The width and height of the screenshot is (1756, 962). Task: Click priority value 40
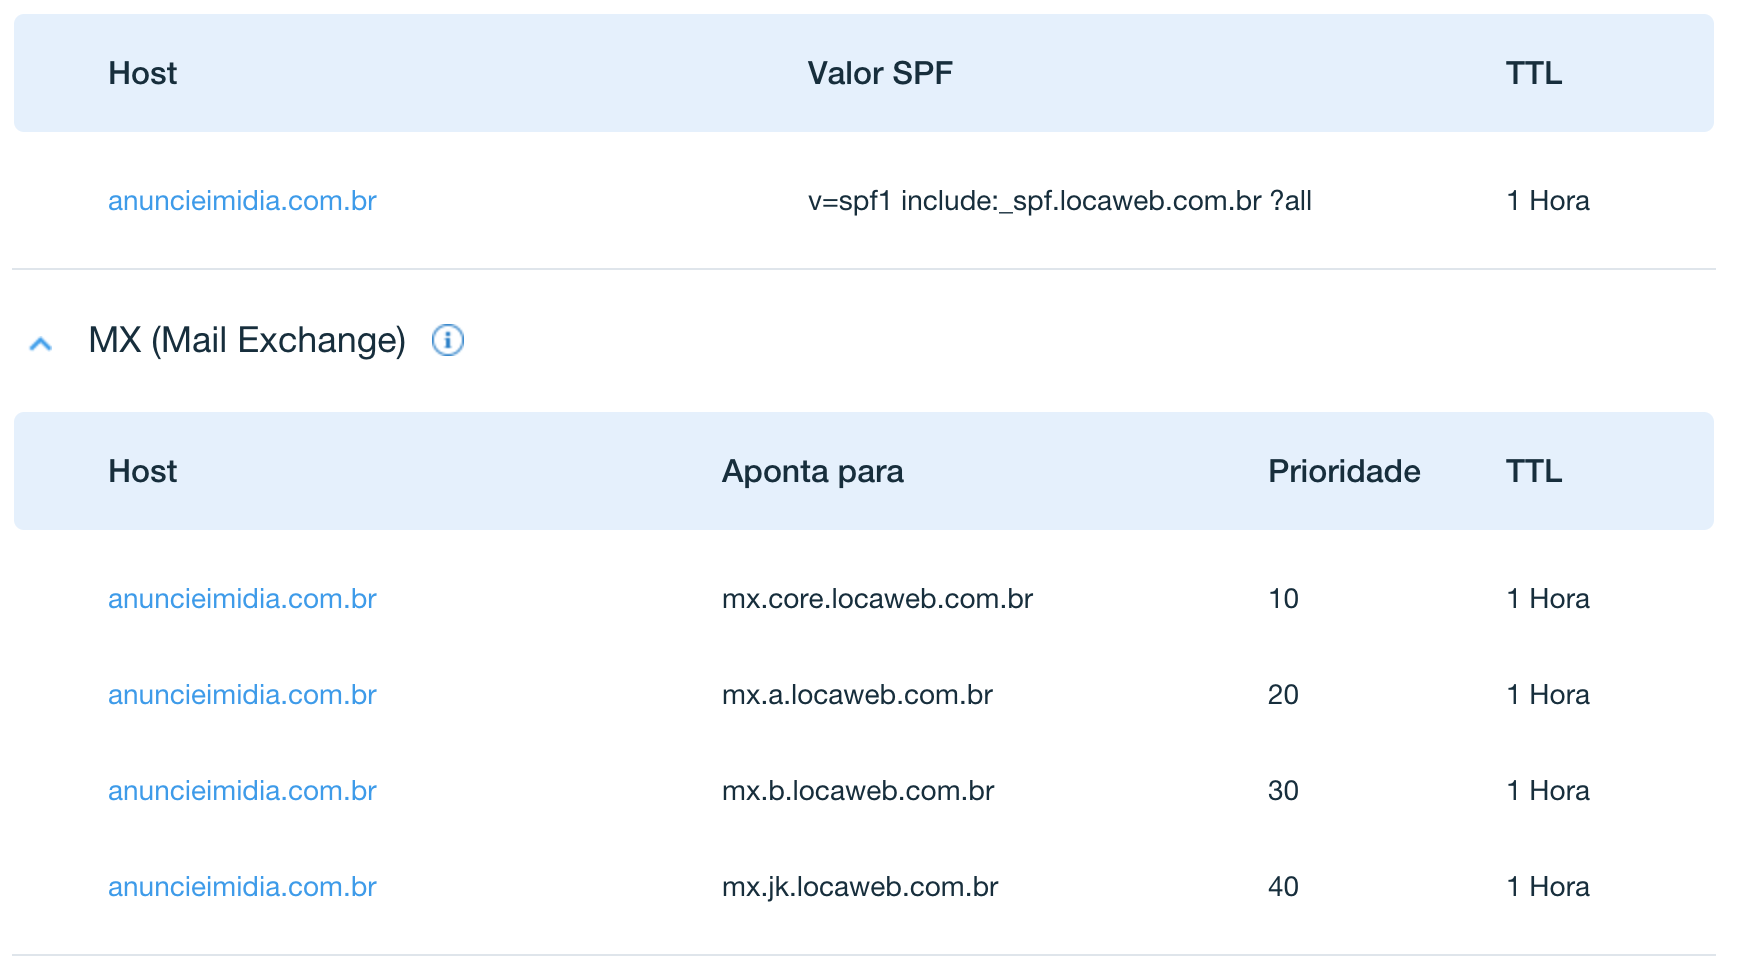click(x=1283, y=887)
